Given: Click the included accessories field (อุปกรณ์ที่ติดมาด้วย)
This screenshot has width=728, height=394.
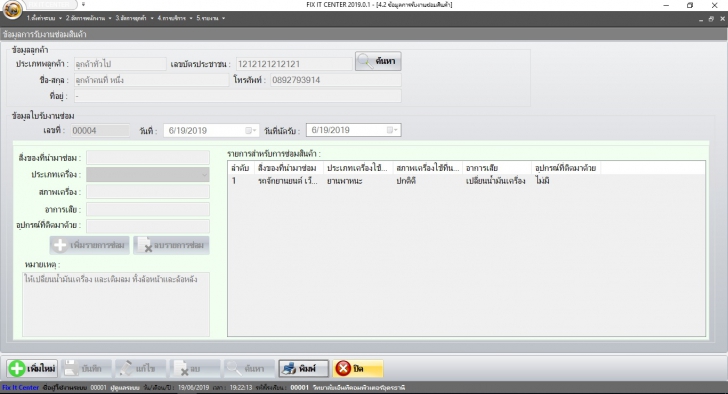Looking at the screenshot, I should [148, 226].
